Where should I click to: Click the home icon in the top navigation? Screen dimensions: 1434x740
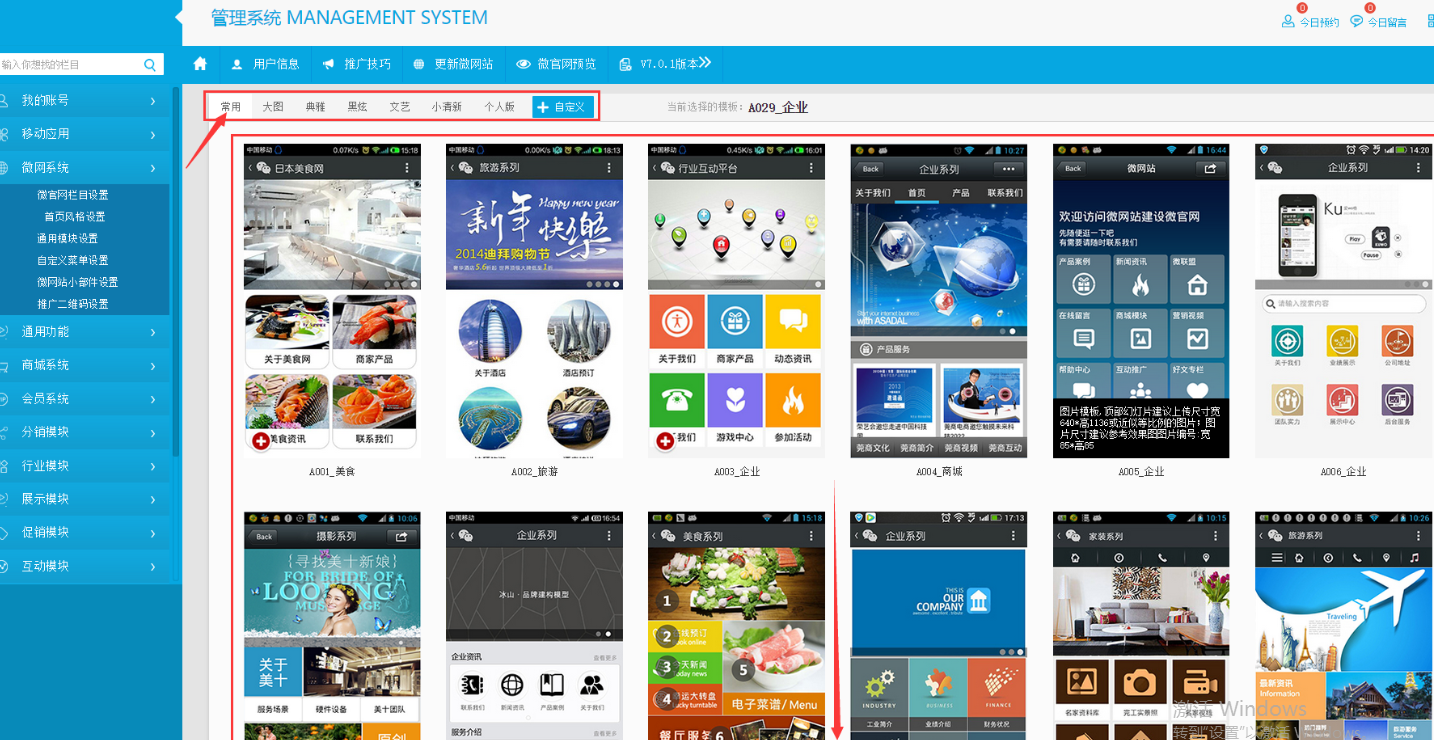click(x=200, y=64)
